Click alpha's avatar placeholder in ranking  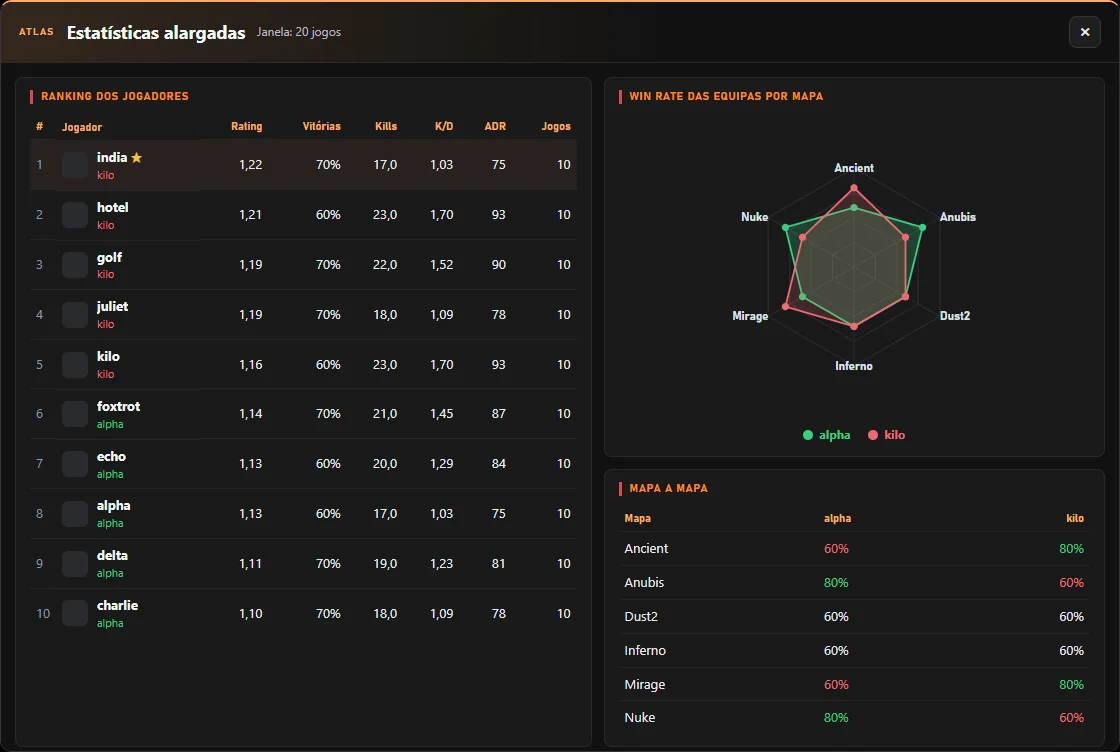75,514
